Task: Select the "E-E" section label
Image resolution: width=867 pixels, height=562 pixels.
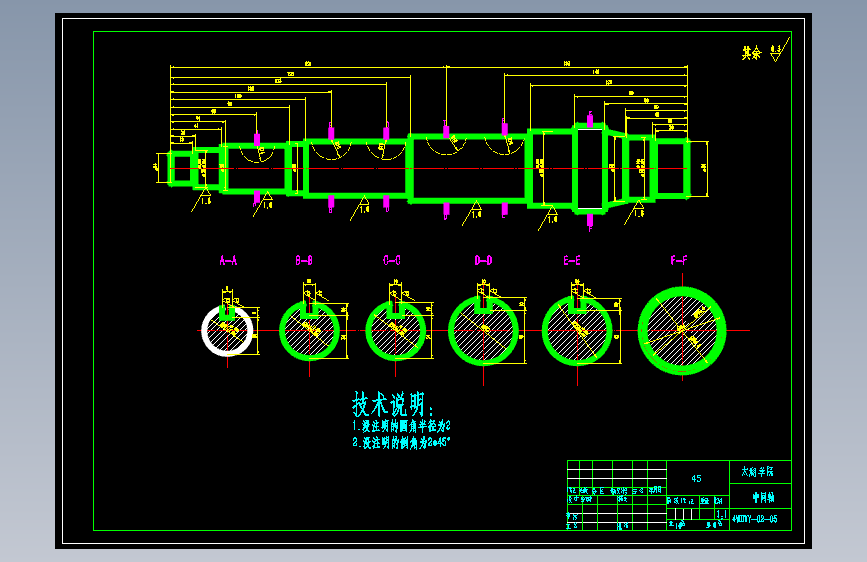Action: coord(572,261)
